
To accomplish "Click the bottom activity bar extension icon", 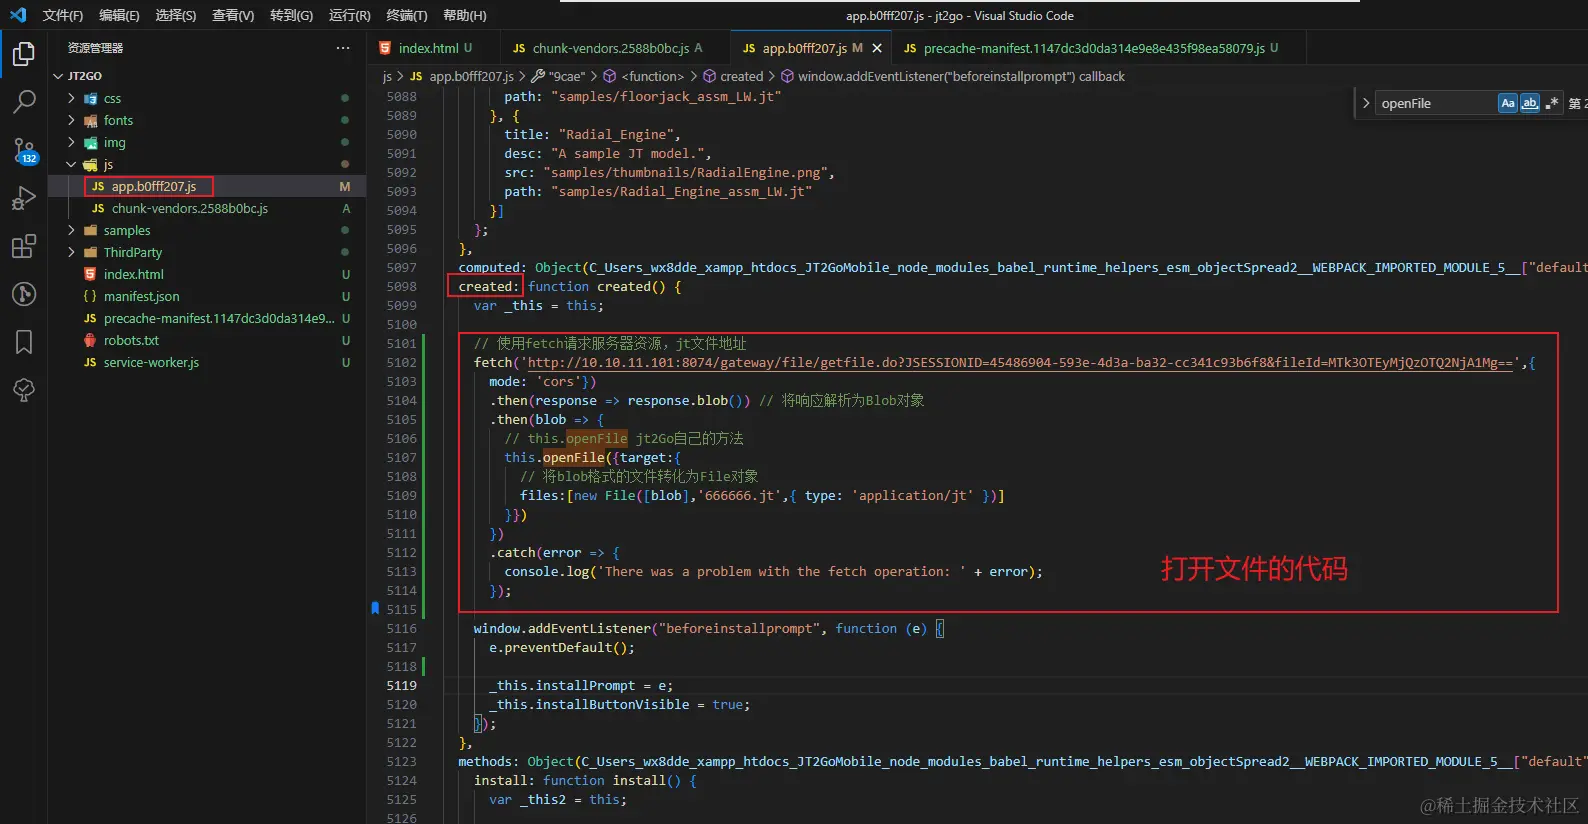I will (24, 390).
